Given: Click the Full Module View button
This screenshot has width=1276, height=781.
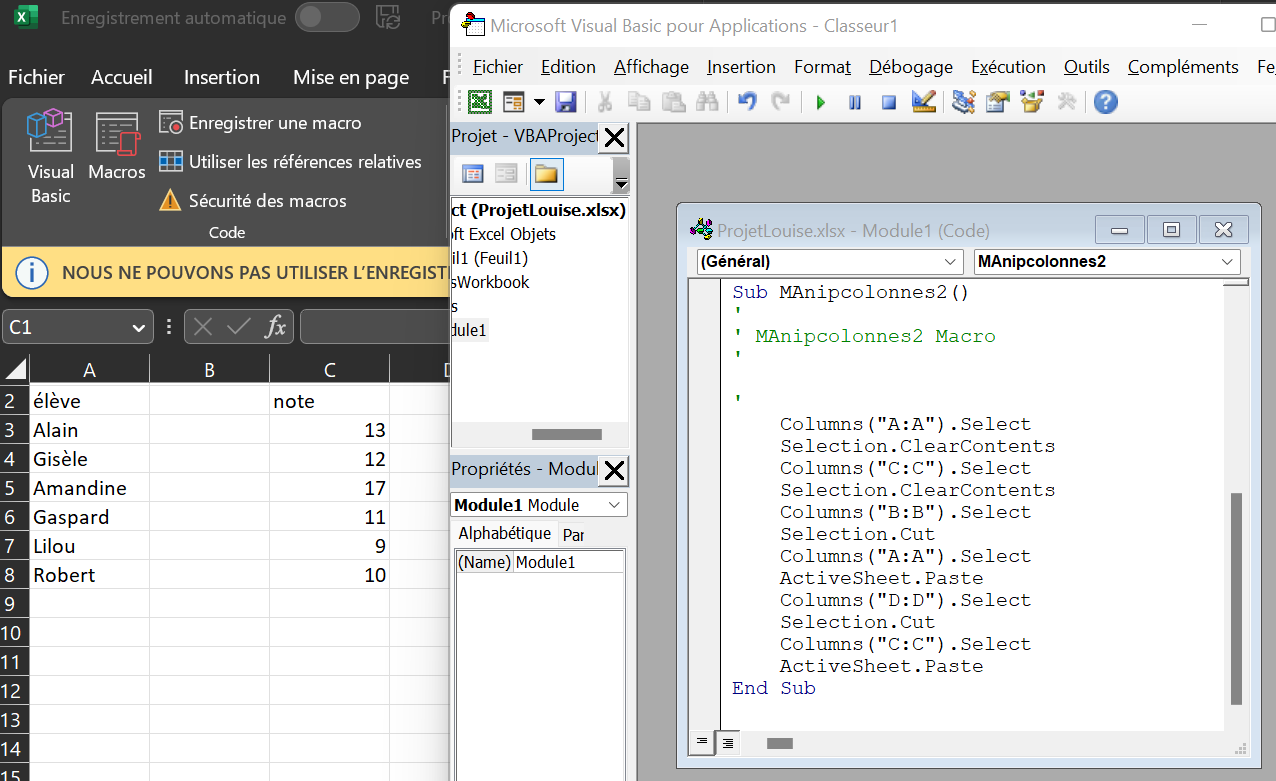Looking at the screenshot, I should [x=727, y=742].
